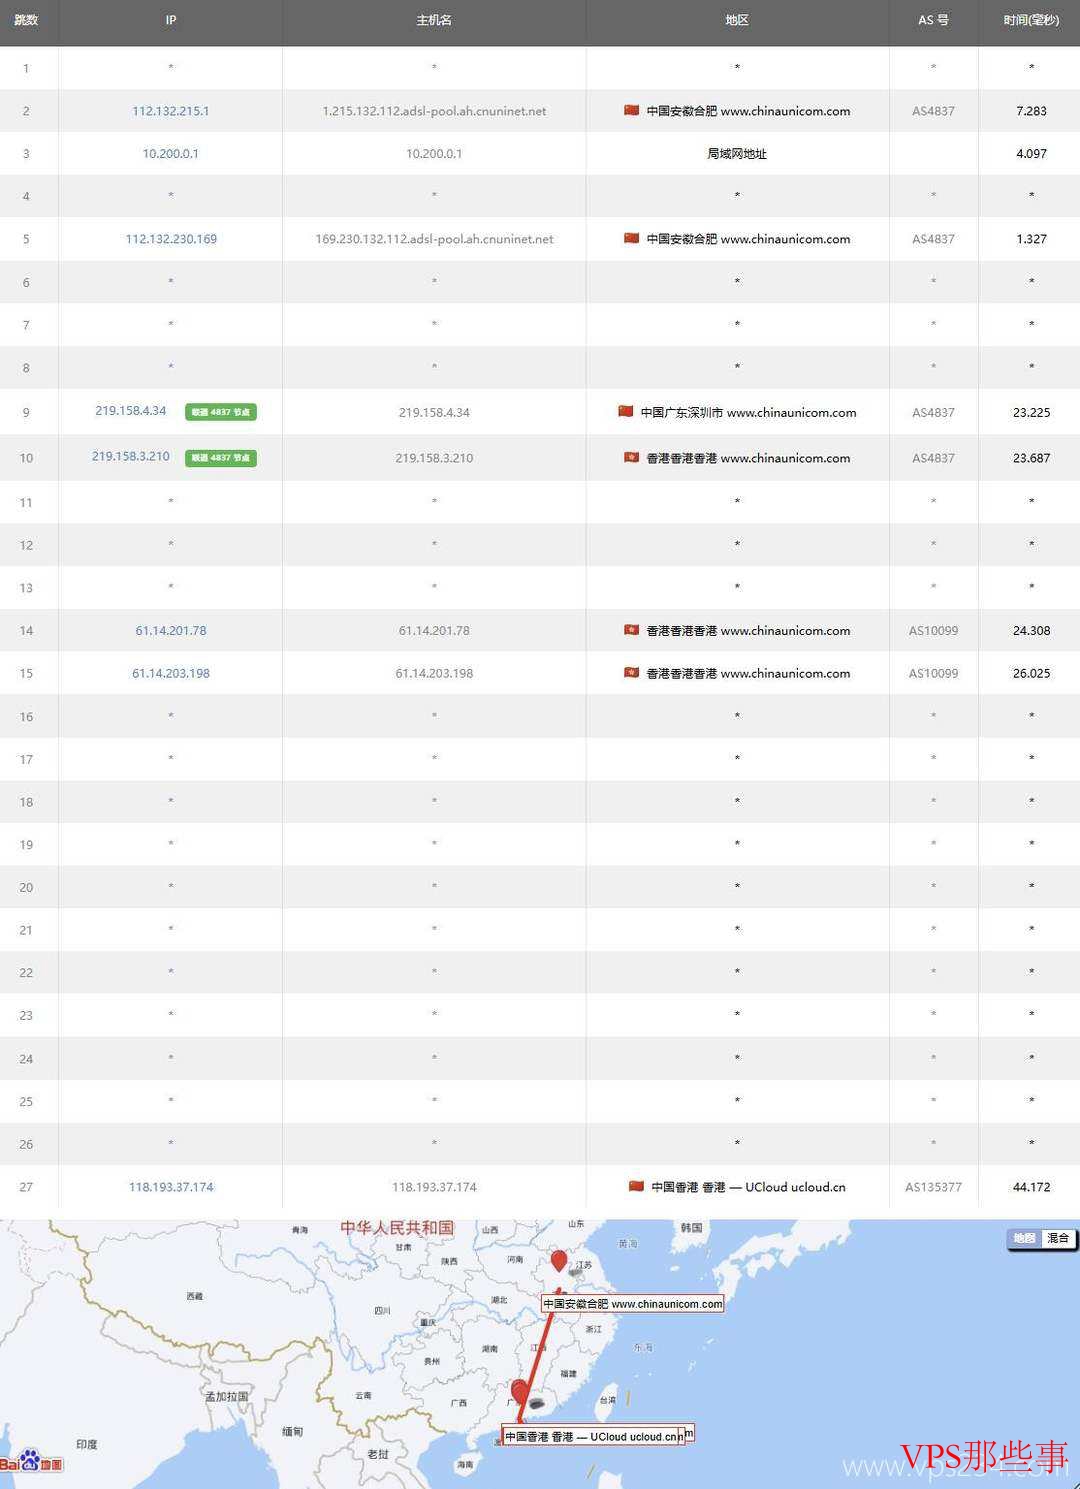Click 中国香港 香港 — UCloud ucloud.cn table cell

[x=737, y=1187]
